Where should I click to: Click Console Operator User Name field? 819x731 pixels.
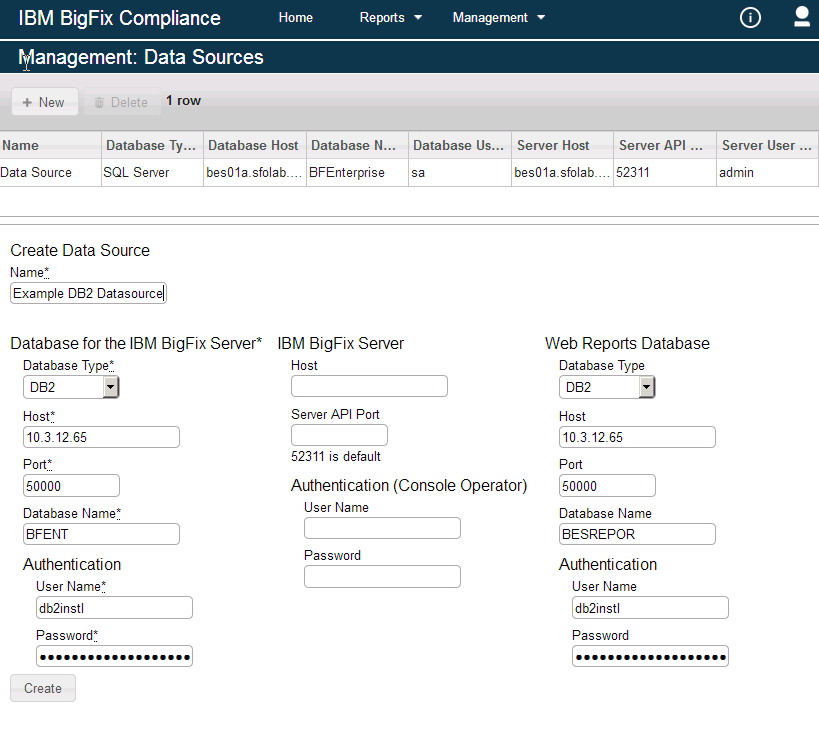382,528
